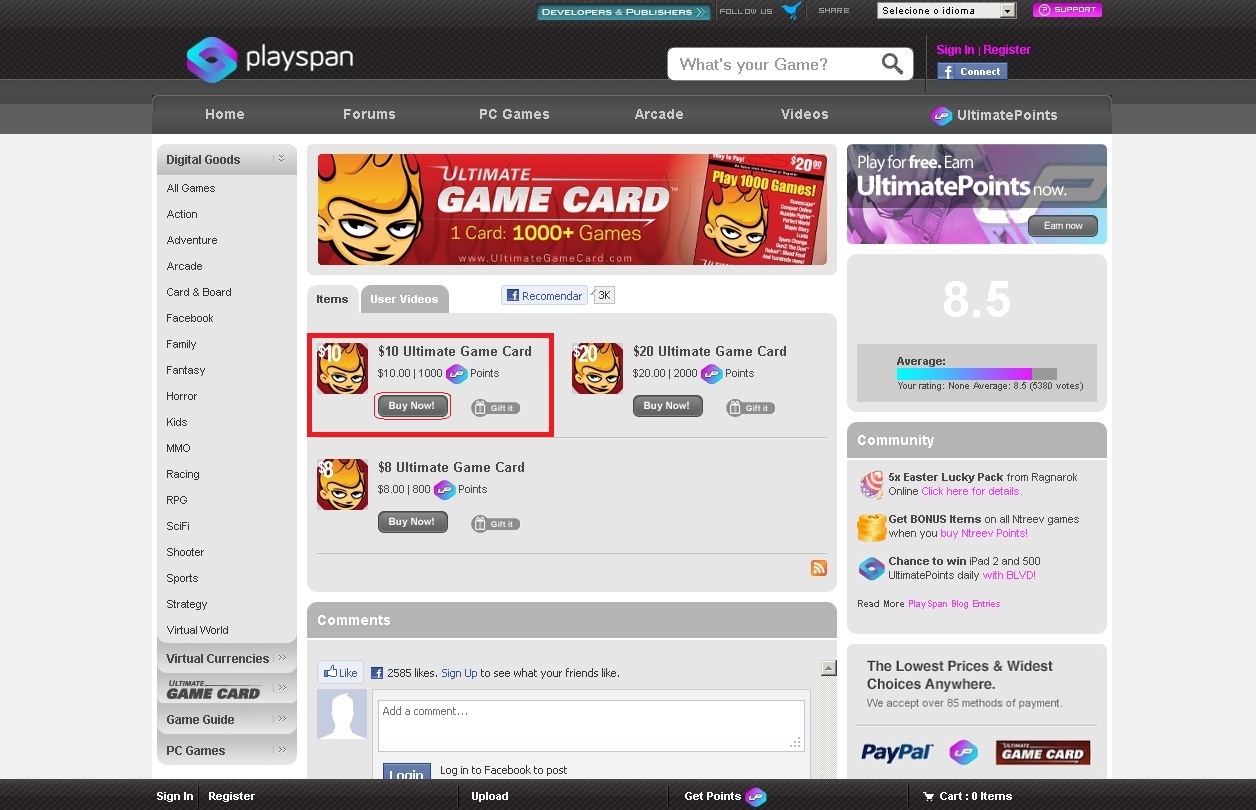Click Gift it for $20 Game Card
This screenshot has width=1256, height=810.
(750, 408)
